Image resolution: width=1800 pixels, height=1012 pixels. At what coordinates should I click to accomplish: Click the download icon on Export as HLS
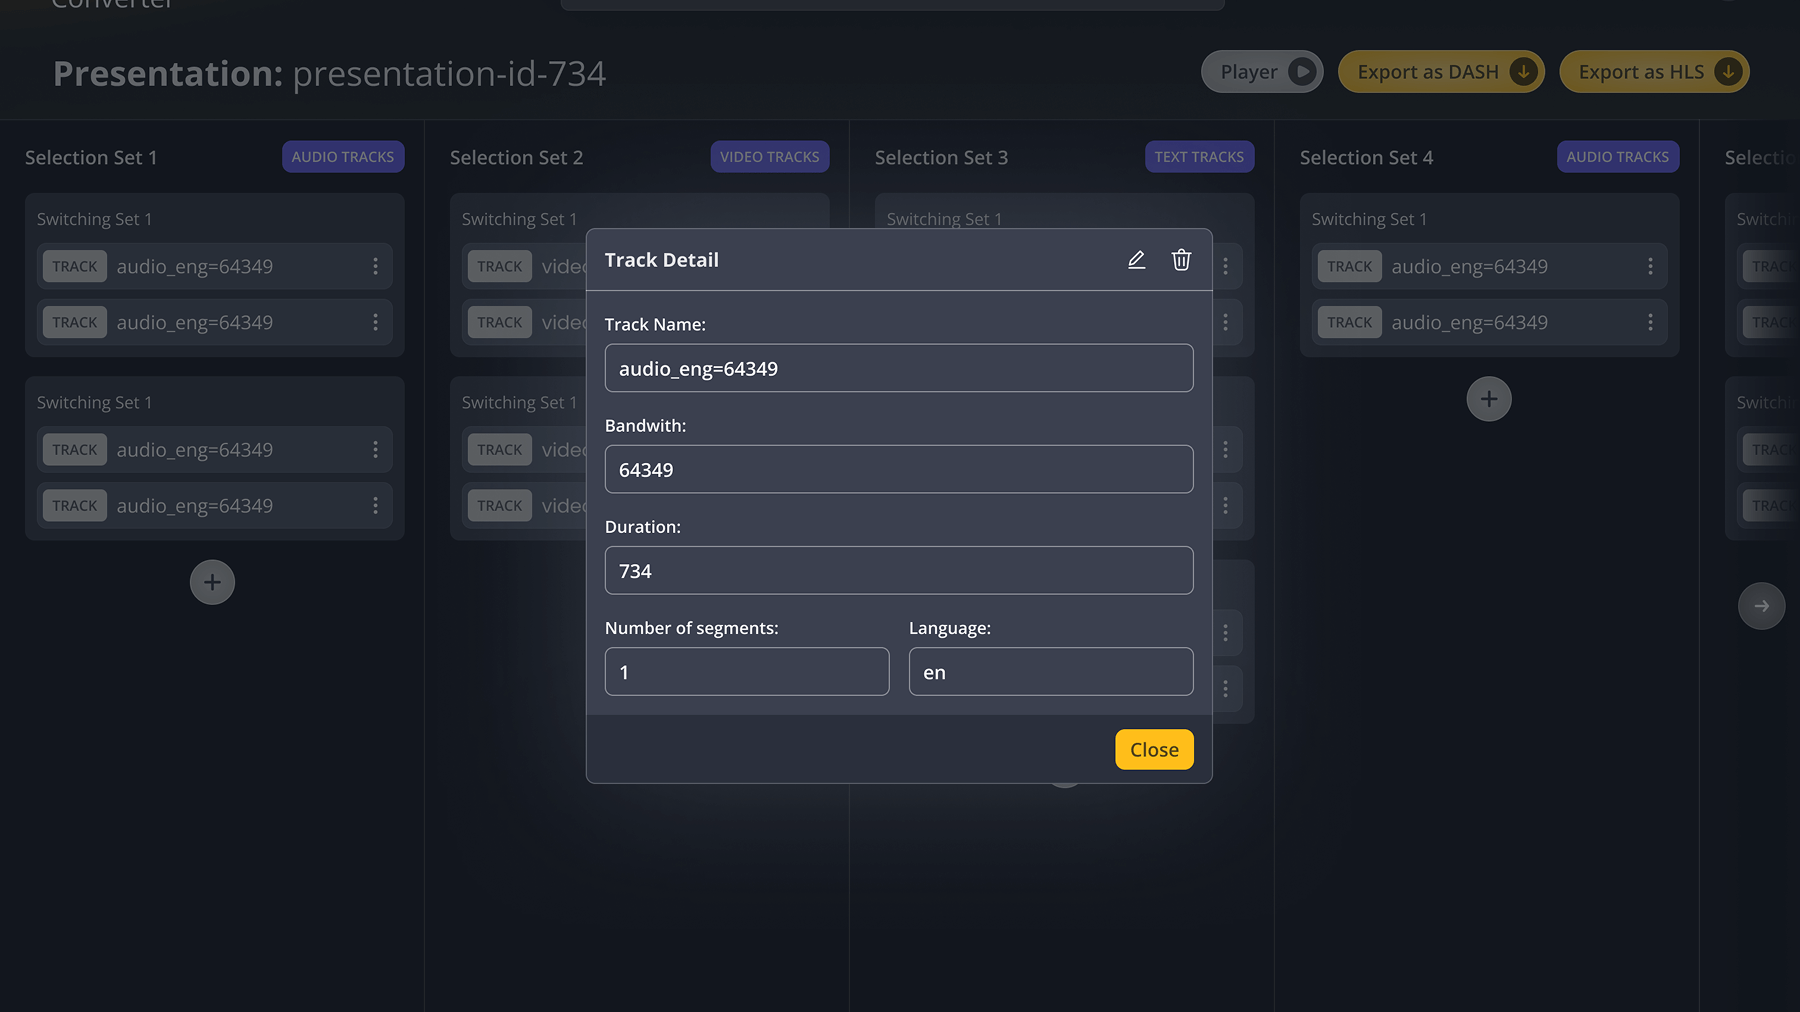(x=1727, y=71)
